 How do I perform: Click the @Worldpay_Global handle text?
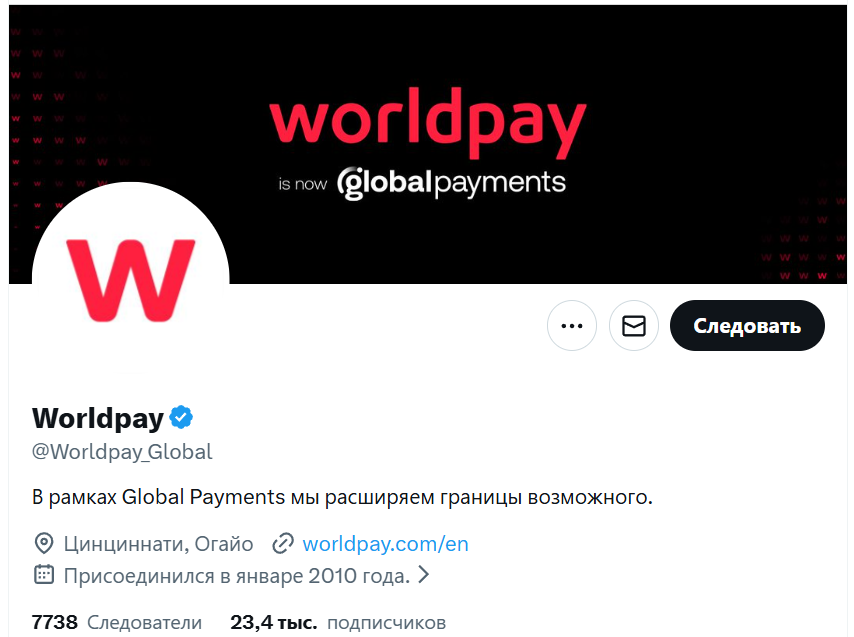tap(122, 452)
